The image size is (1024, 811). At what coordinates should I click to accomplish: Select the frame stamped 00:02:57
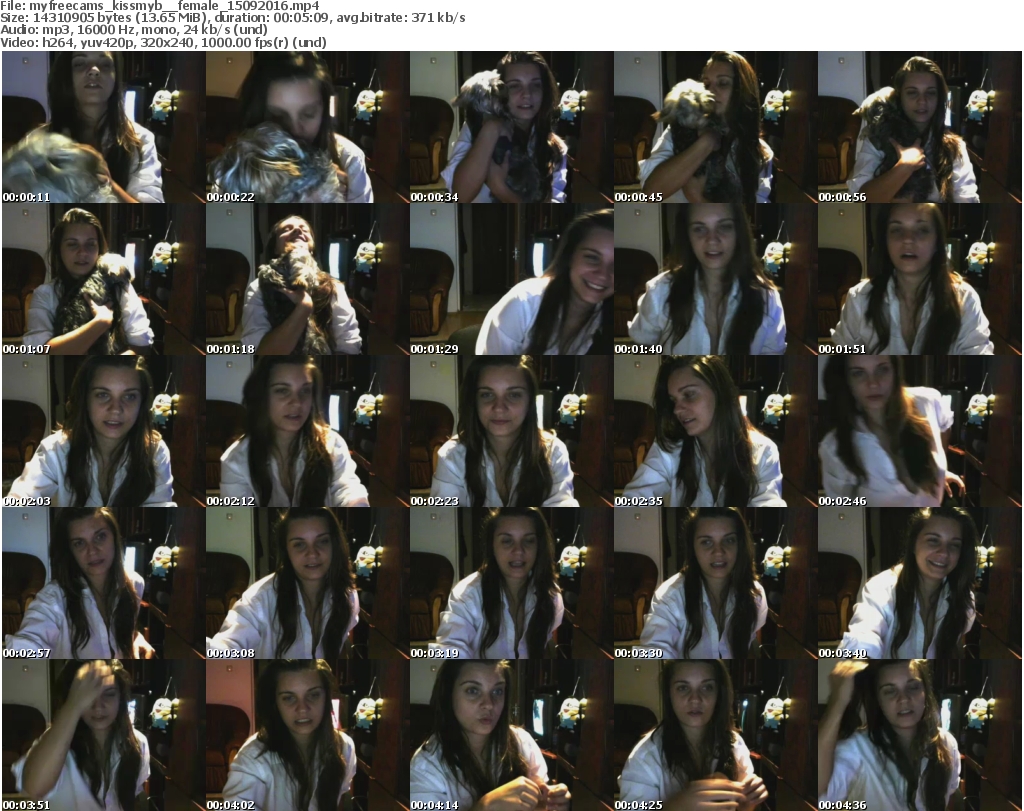[x=103, y=584]
